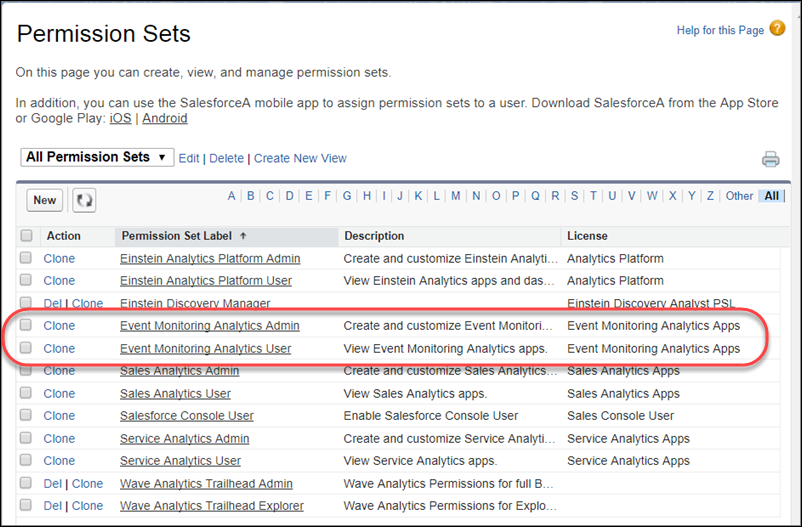Toggle the select-all checkbox in header
Screen dimensions: 802x527
pos(26,235)
